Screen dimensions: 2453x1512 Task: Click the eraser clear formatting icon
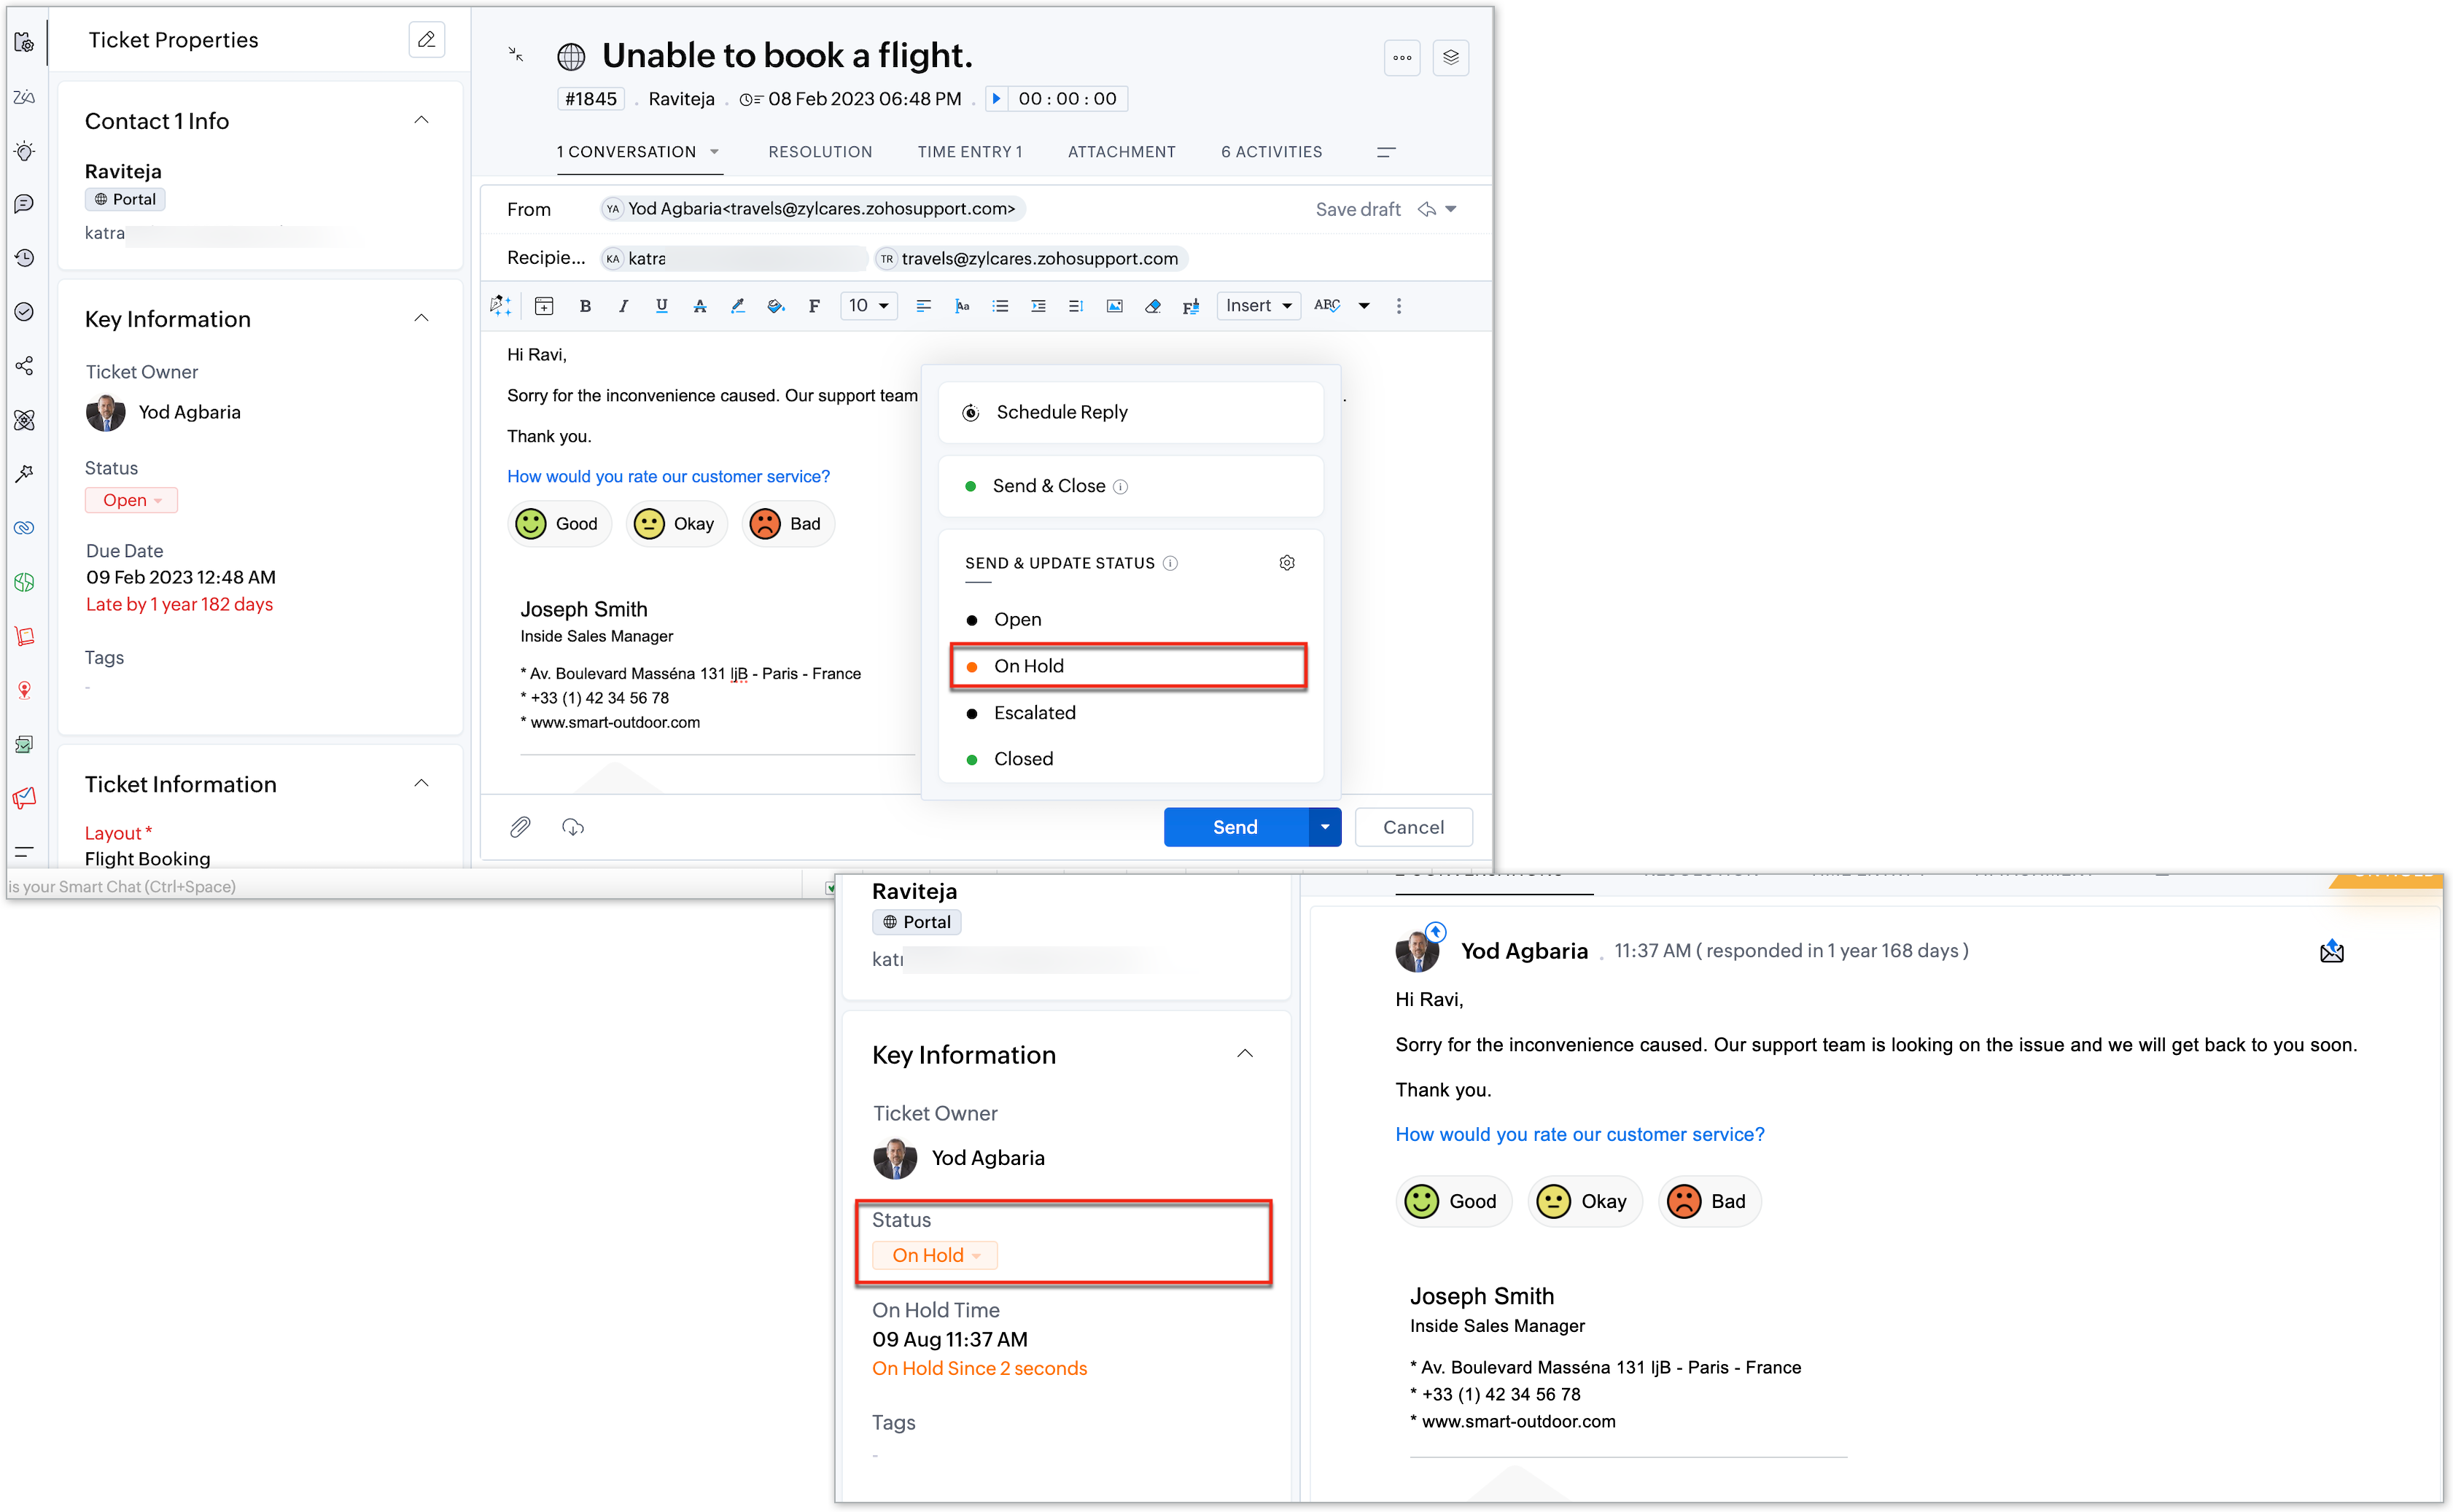click(x=1153, y=306)
